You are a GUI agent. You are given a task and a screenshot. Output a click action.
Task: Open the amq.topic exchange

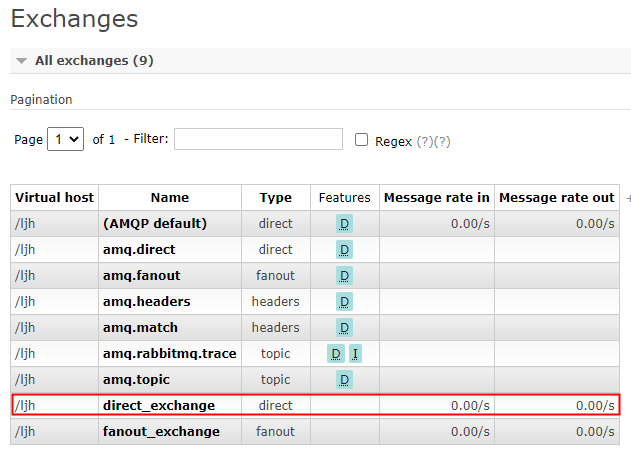(136, 379)
